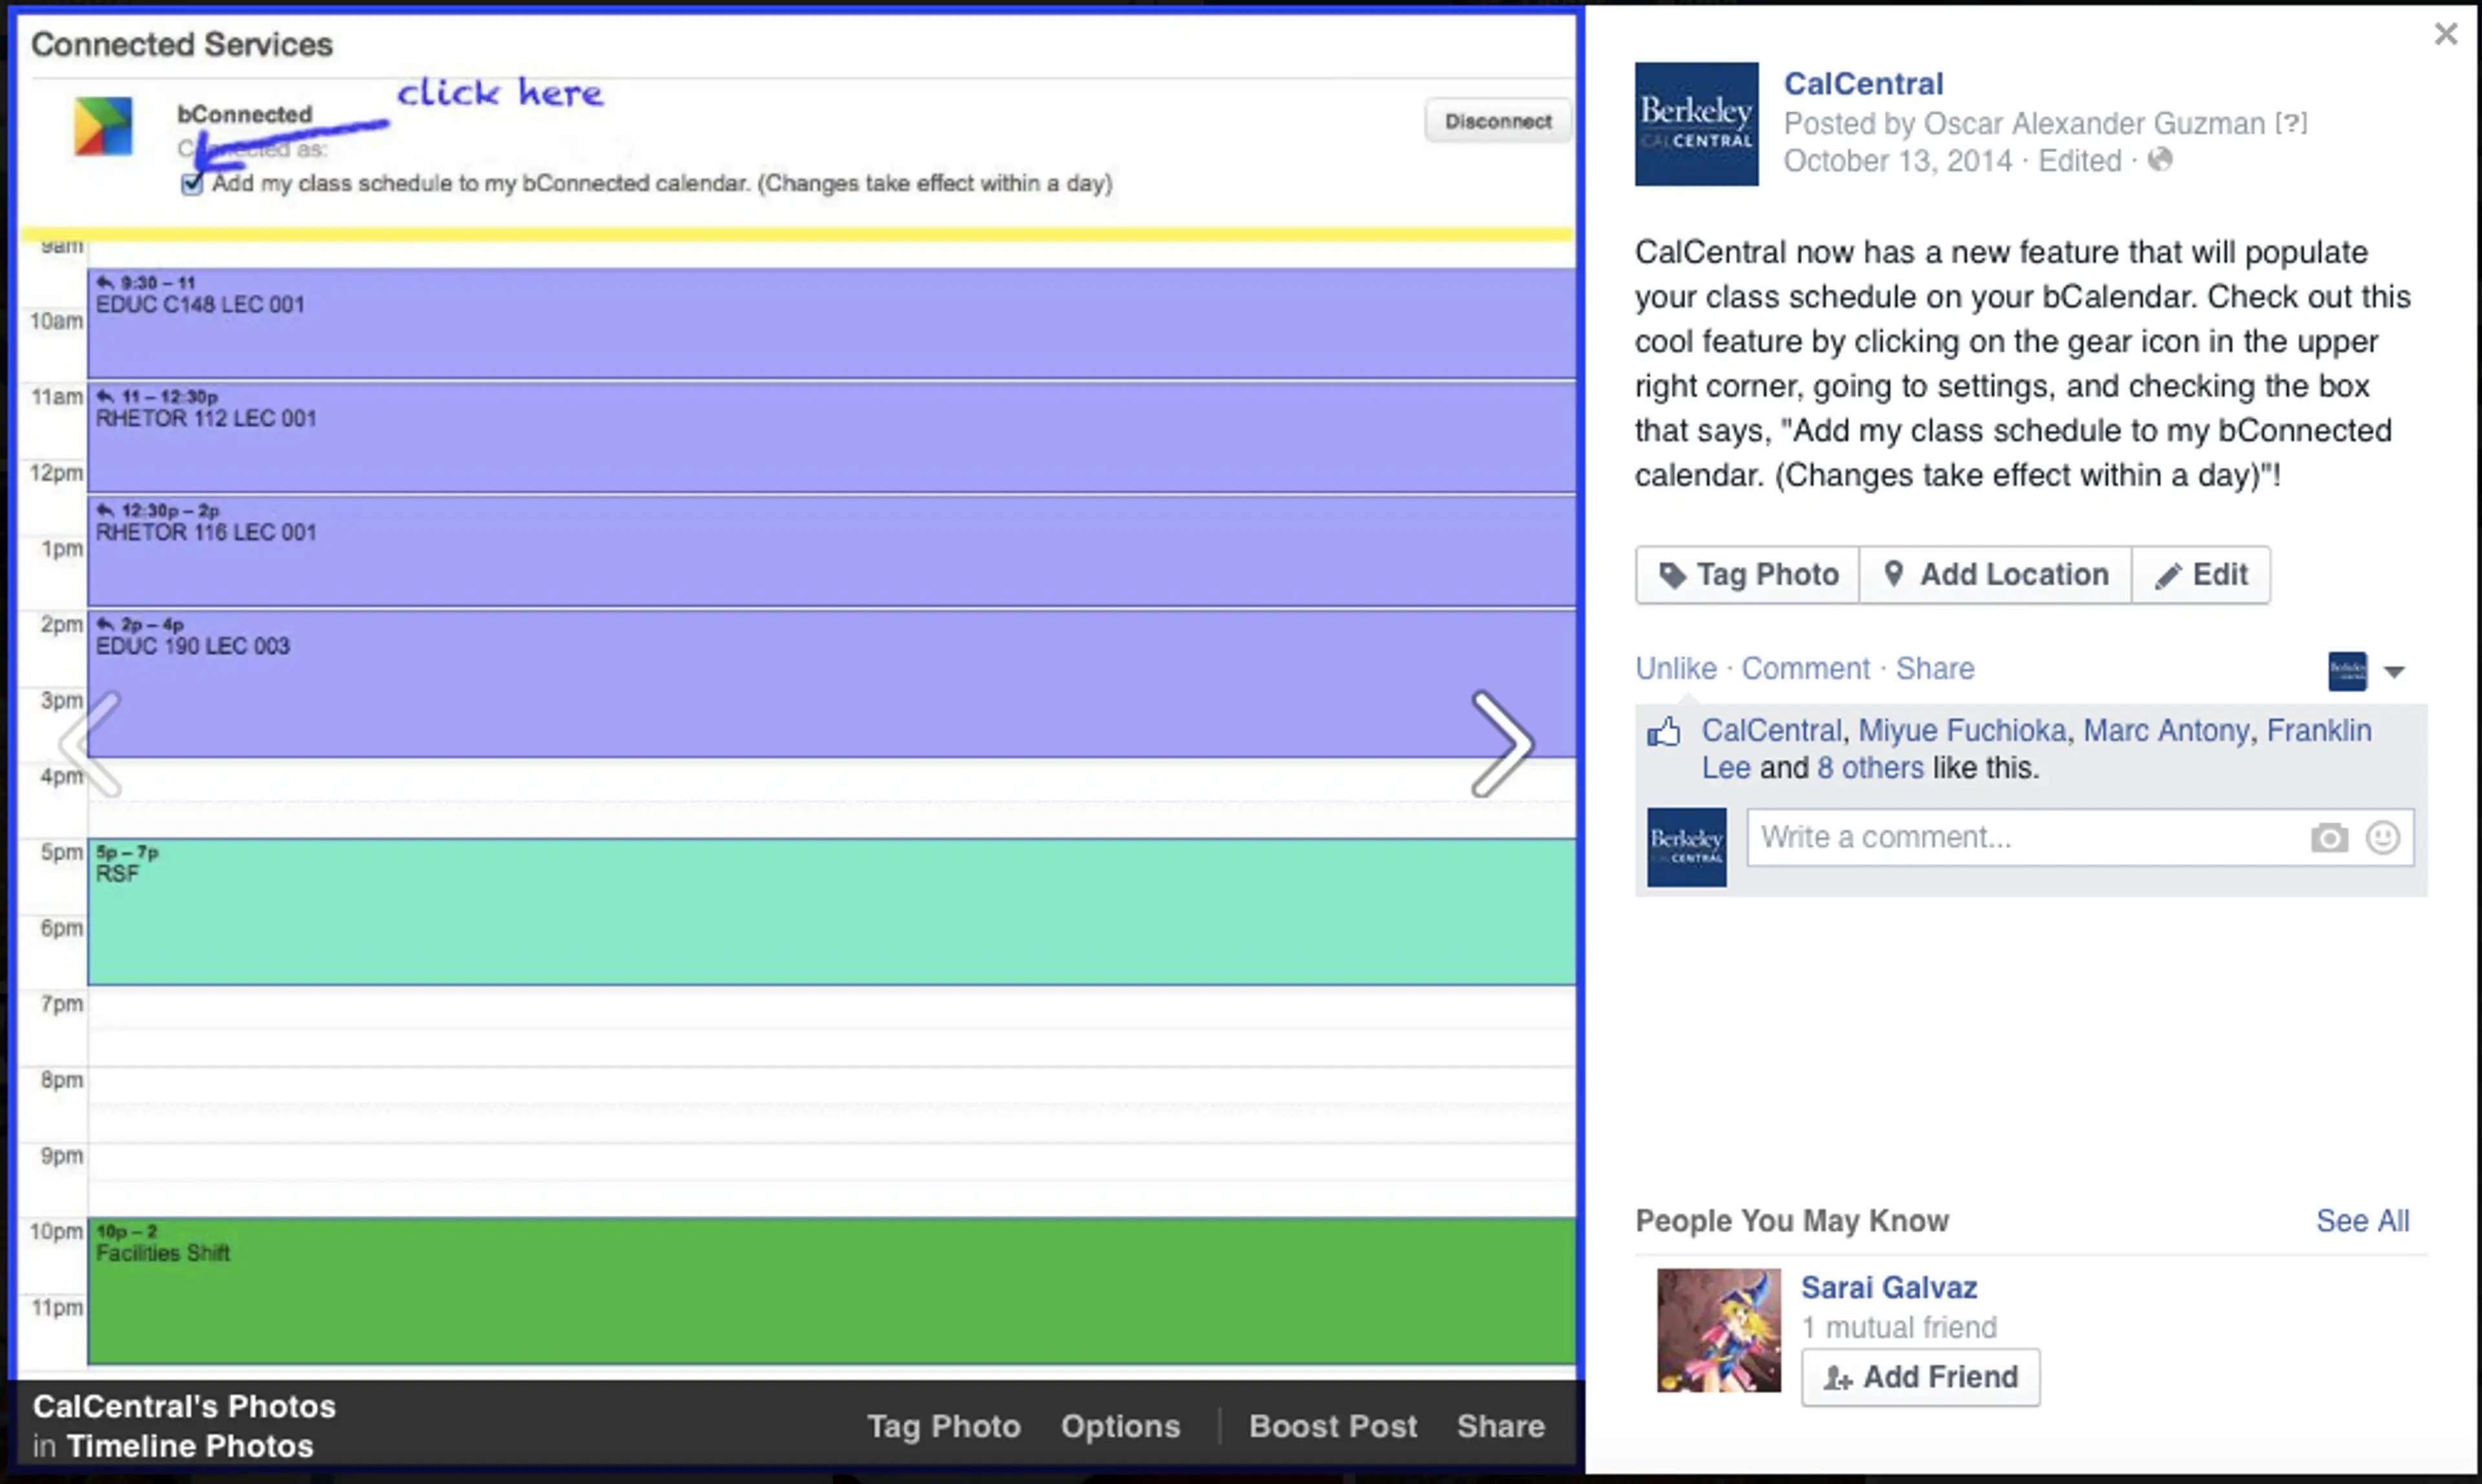Select the RSF 5p-7p calendar event
The width and height of the screenshot is (2482, 1484).
click(832, 912)
